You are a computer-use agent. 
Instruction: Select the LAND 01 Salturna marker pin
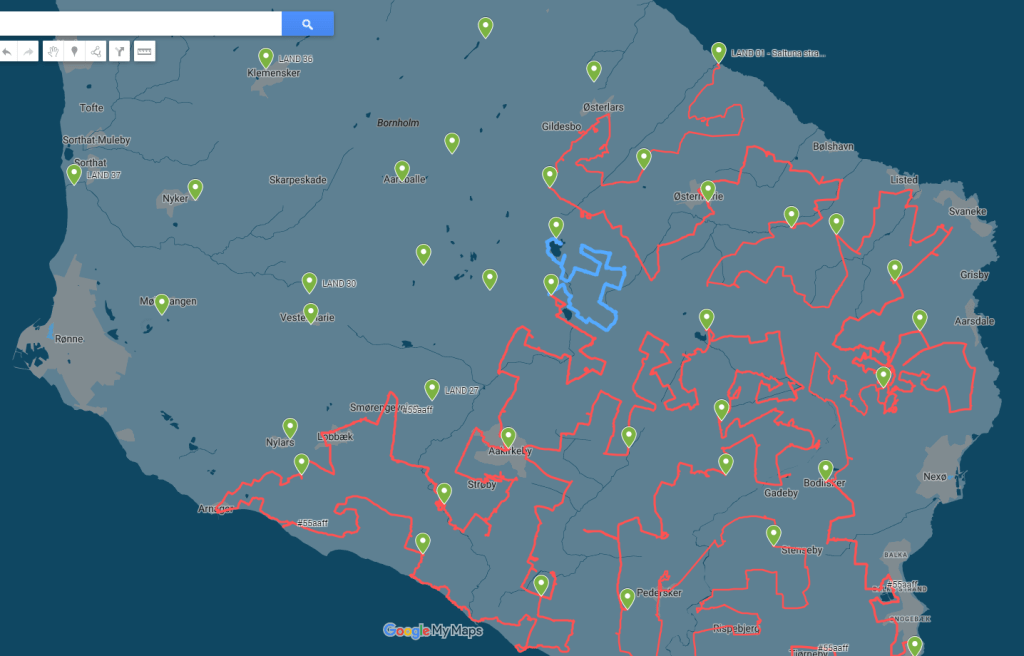click(x=719, y=51)
